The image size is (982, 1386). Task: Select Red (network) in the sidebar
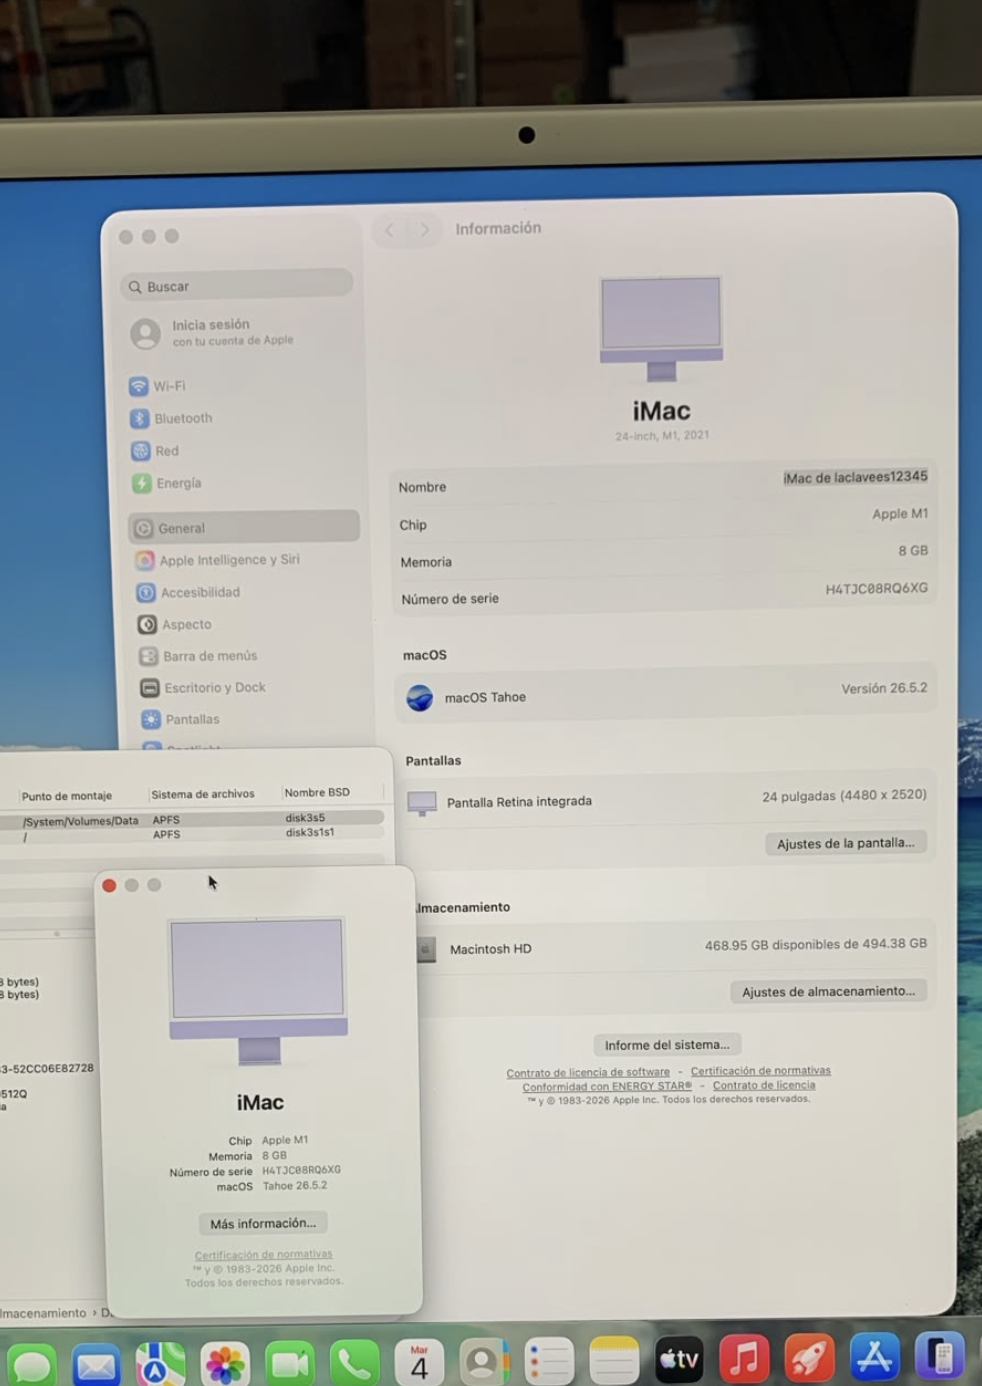155,451
